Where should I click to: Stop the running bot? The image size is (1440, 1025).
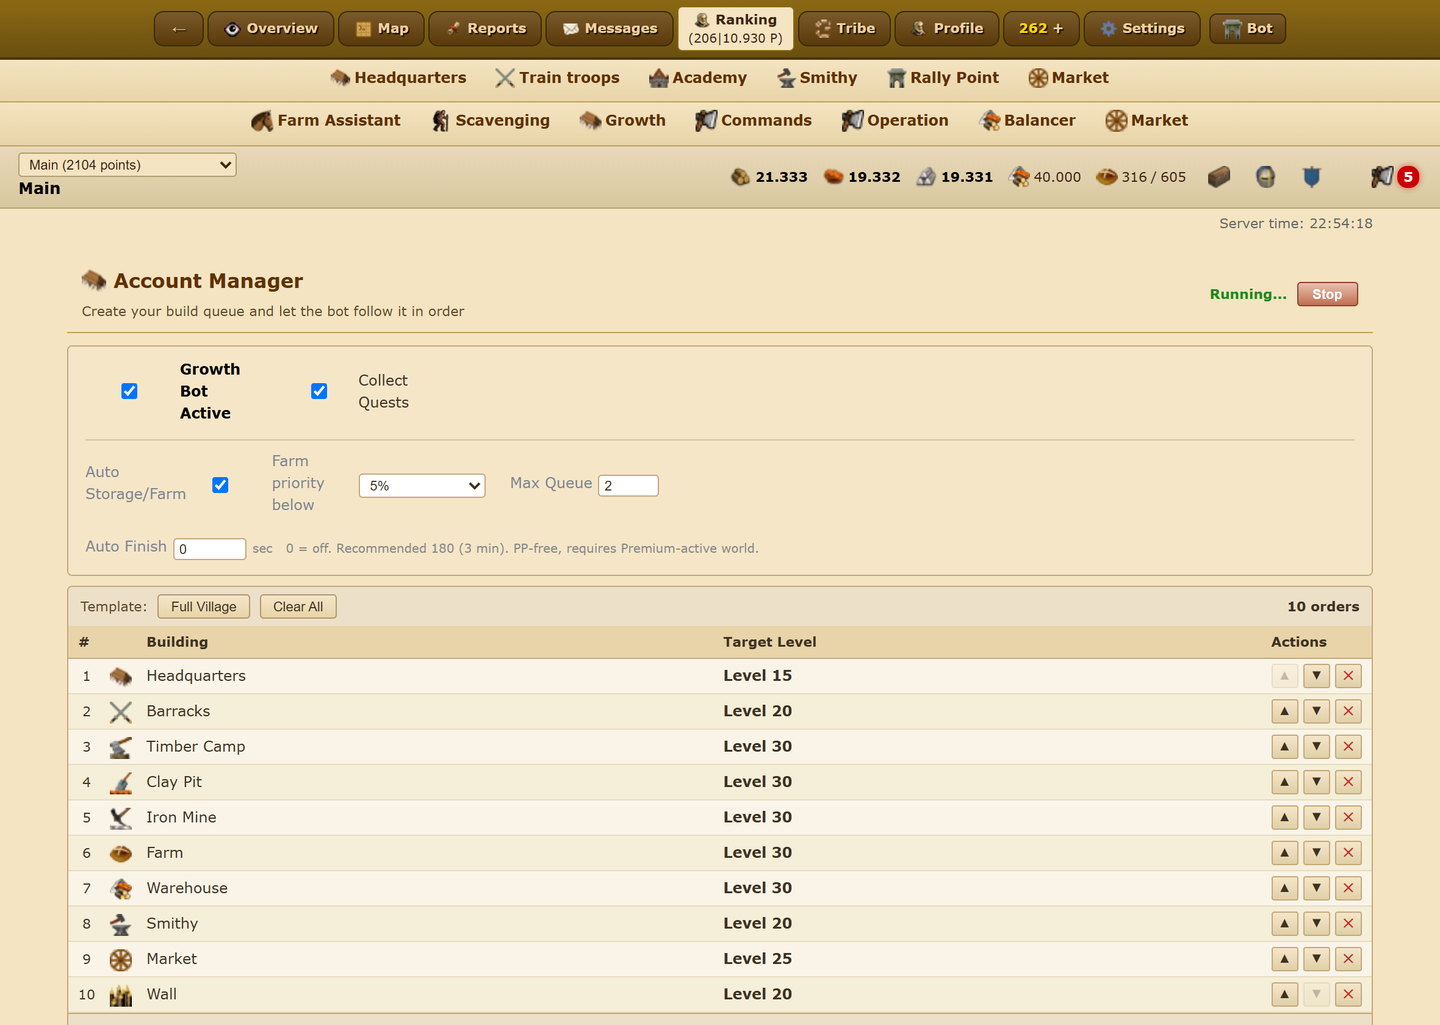tap(1327, 294)
